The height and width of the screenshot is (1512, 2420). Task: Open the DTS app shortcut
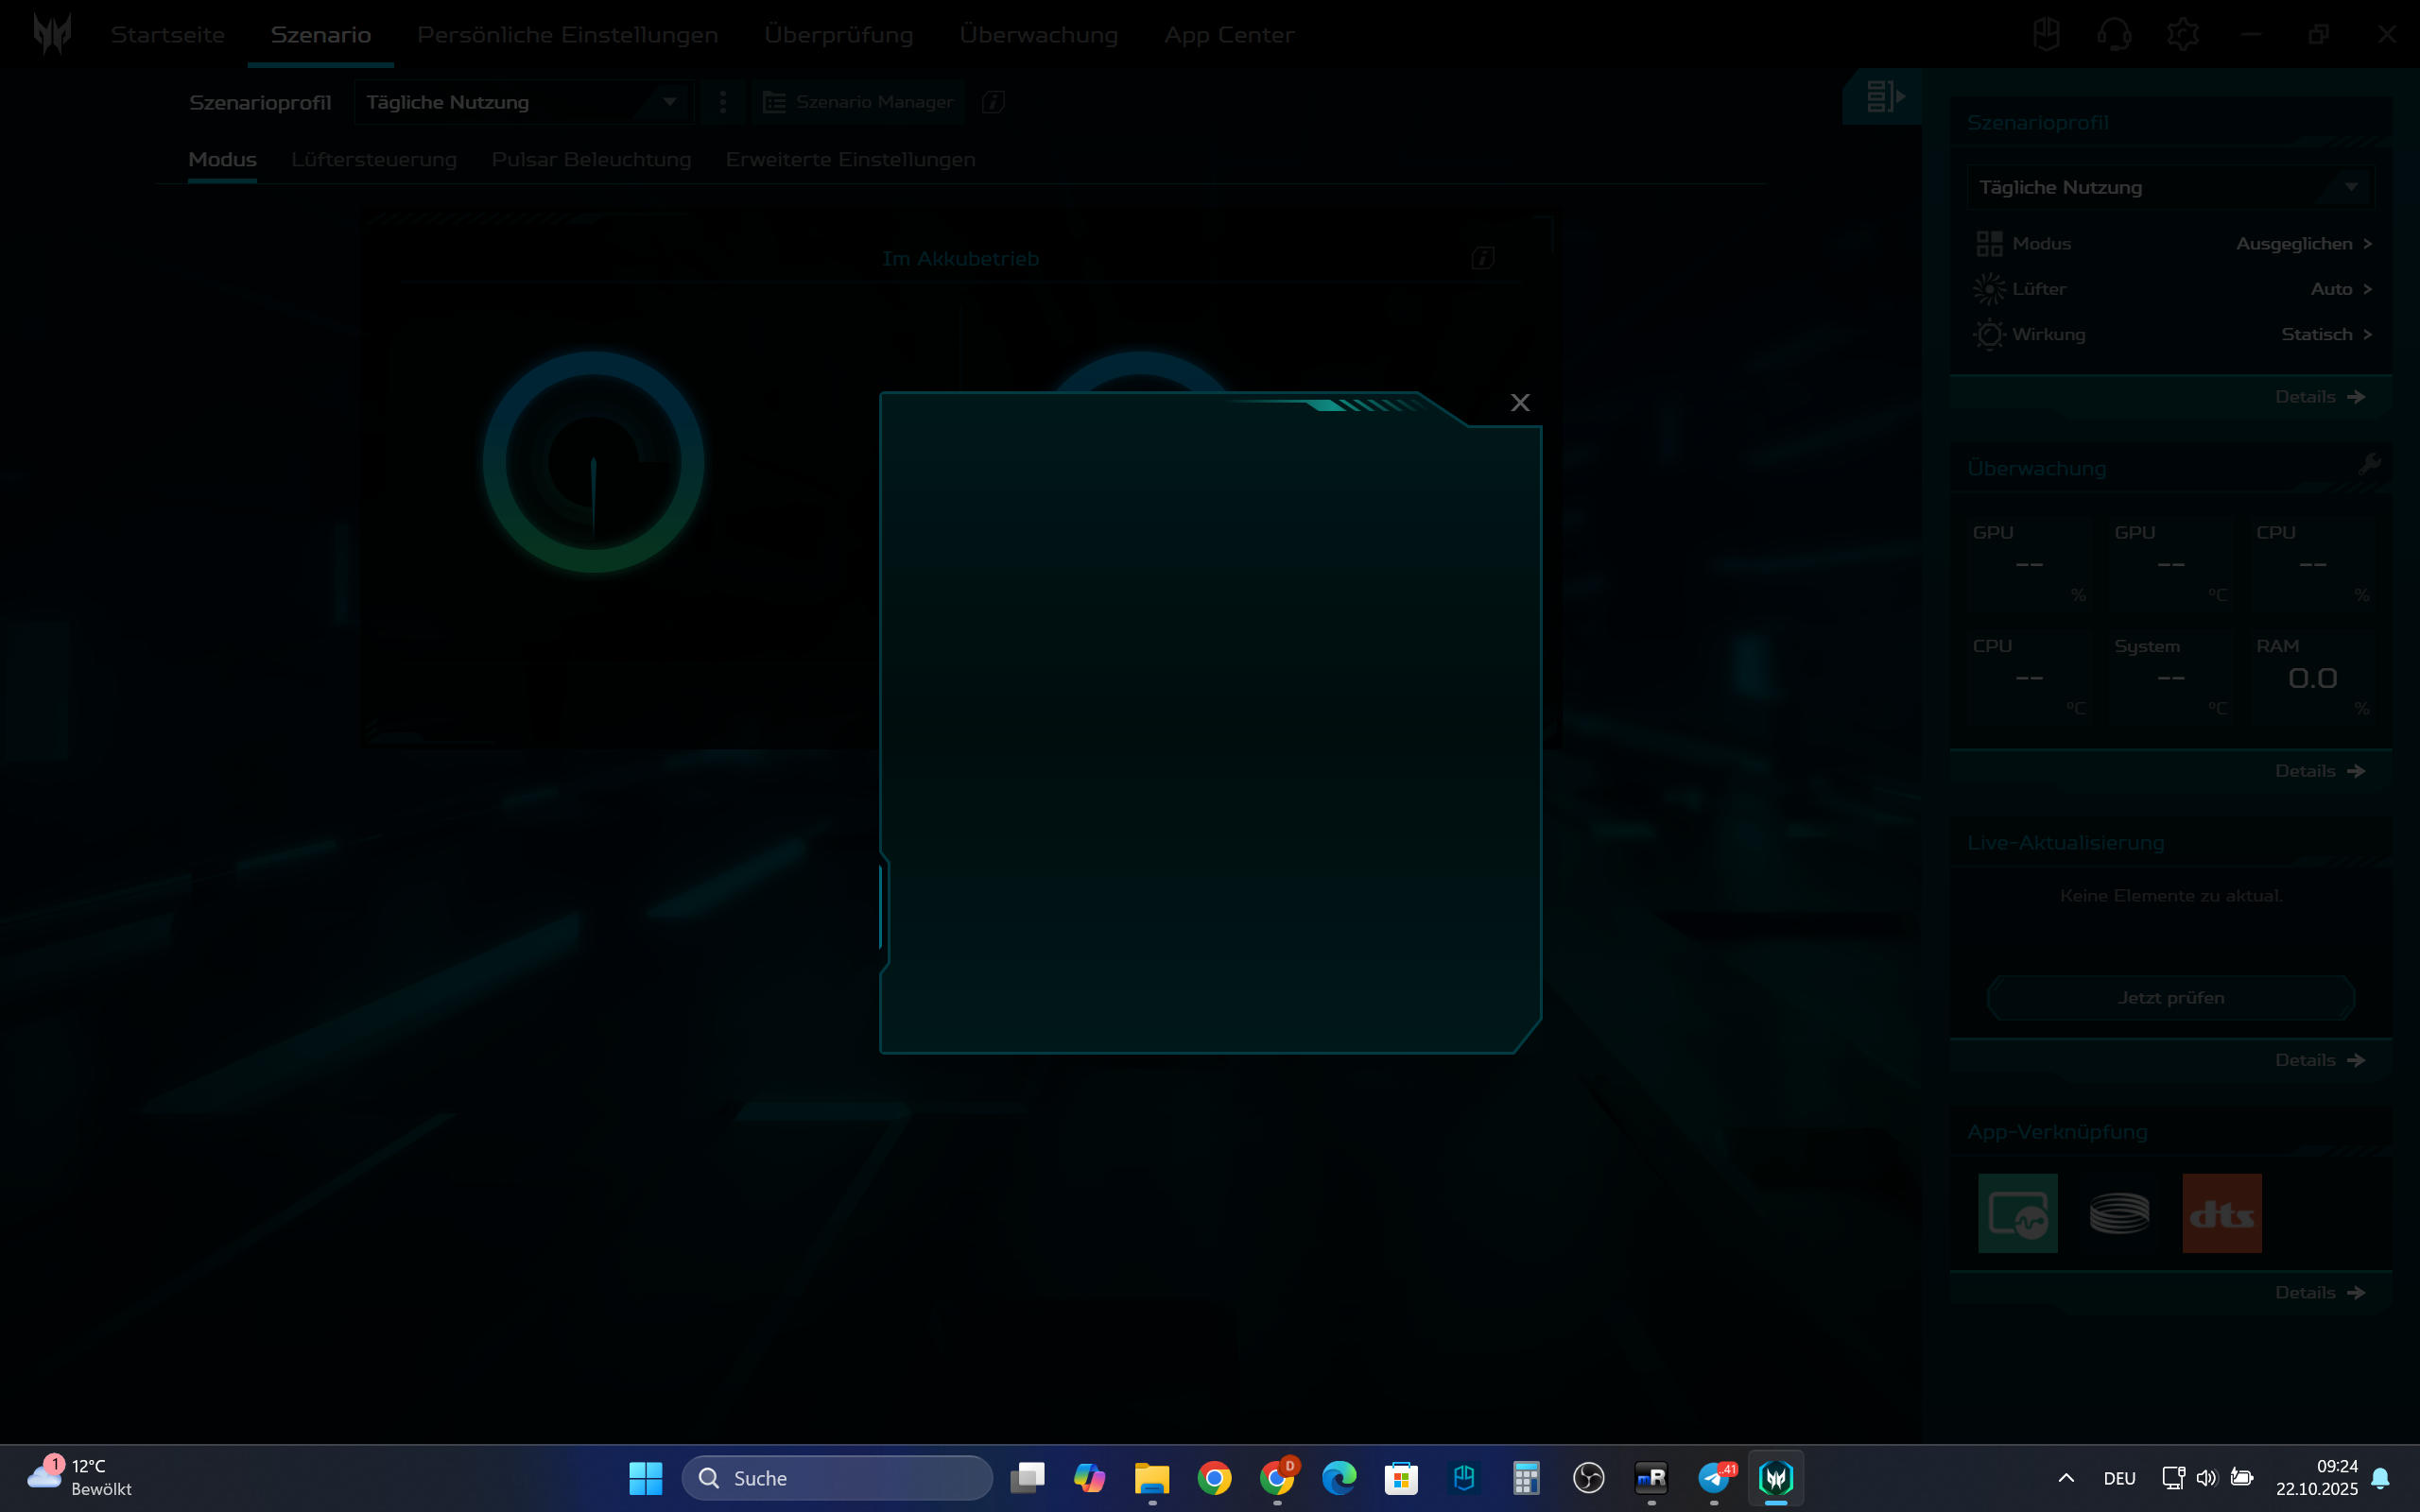[2221, 1213]
